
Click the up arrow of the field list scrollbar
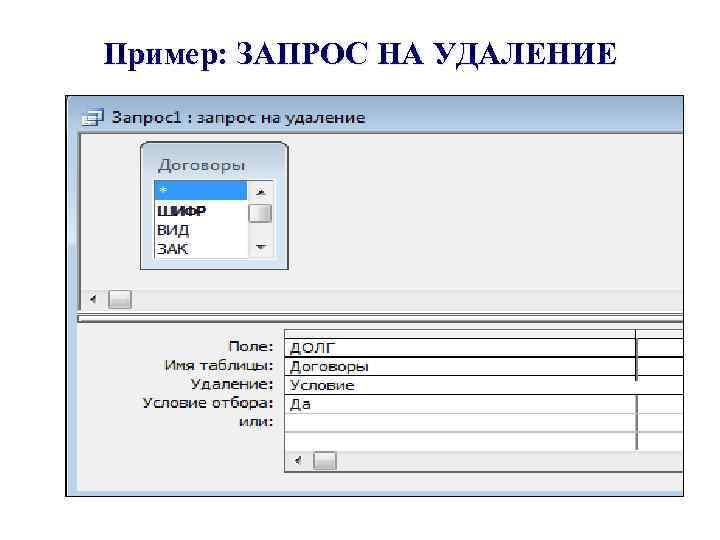(x=260, y=192)
